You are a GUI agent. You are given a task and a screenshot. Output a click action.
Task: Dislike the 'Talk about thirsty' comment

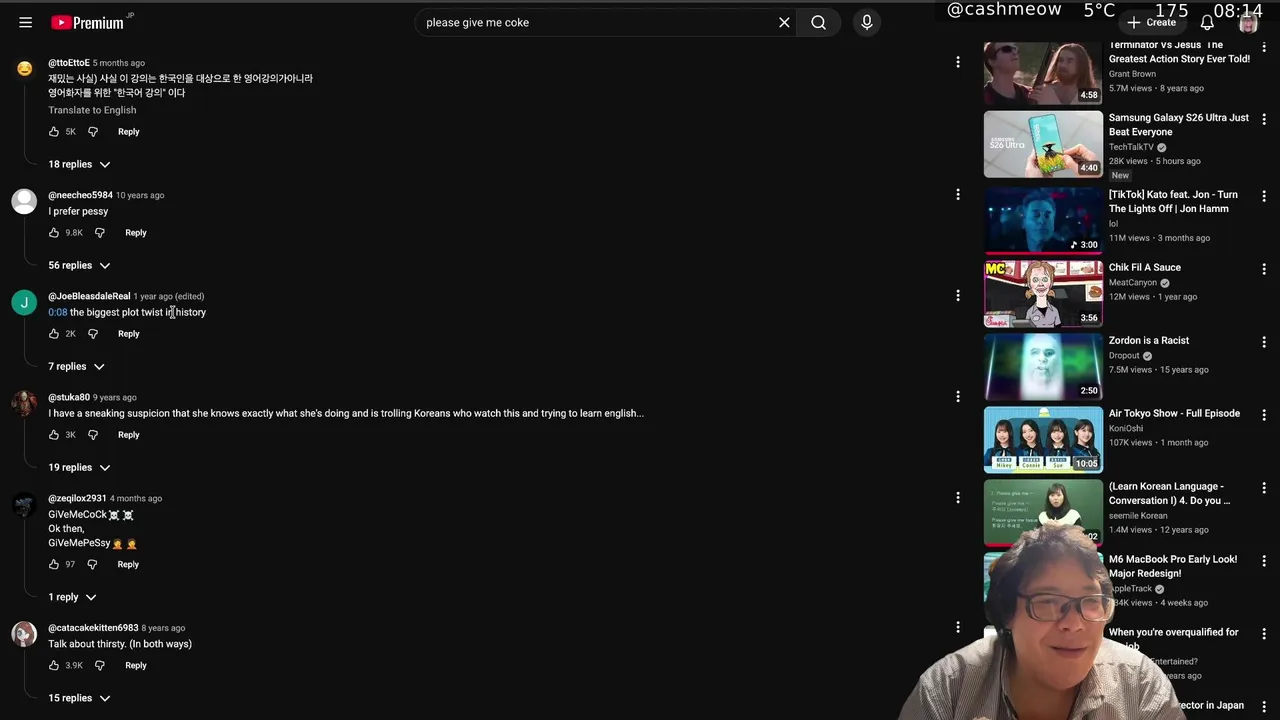100,666
